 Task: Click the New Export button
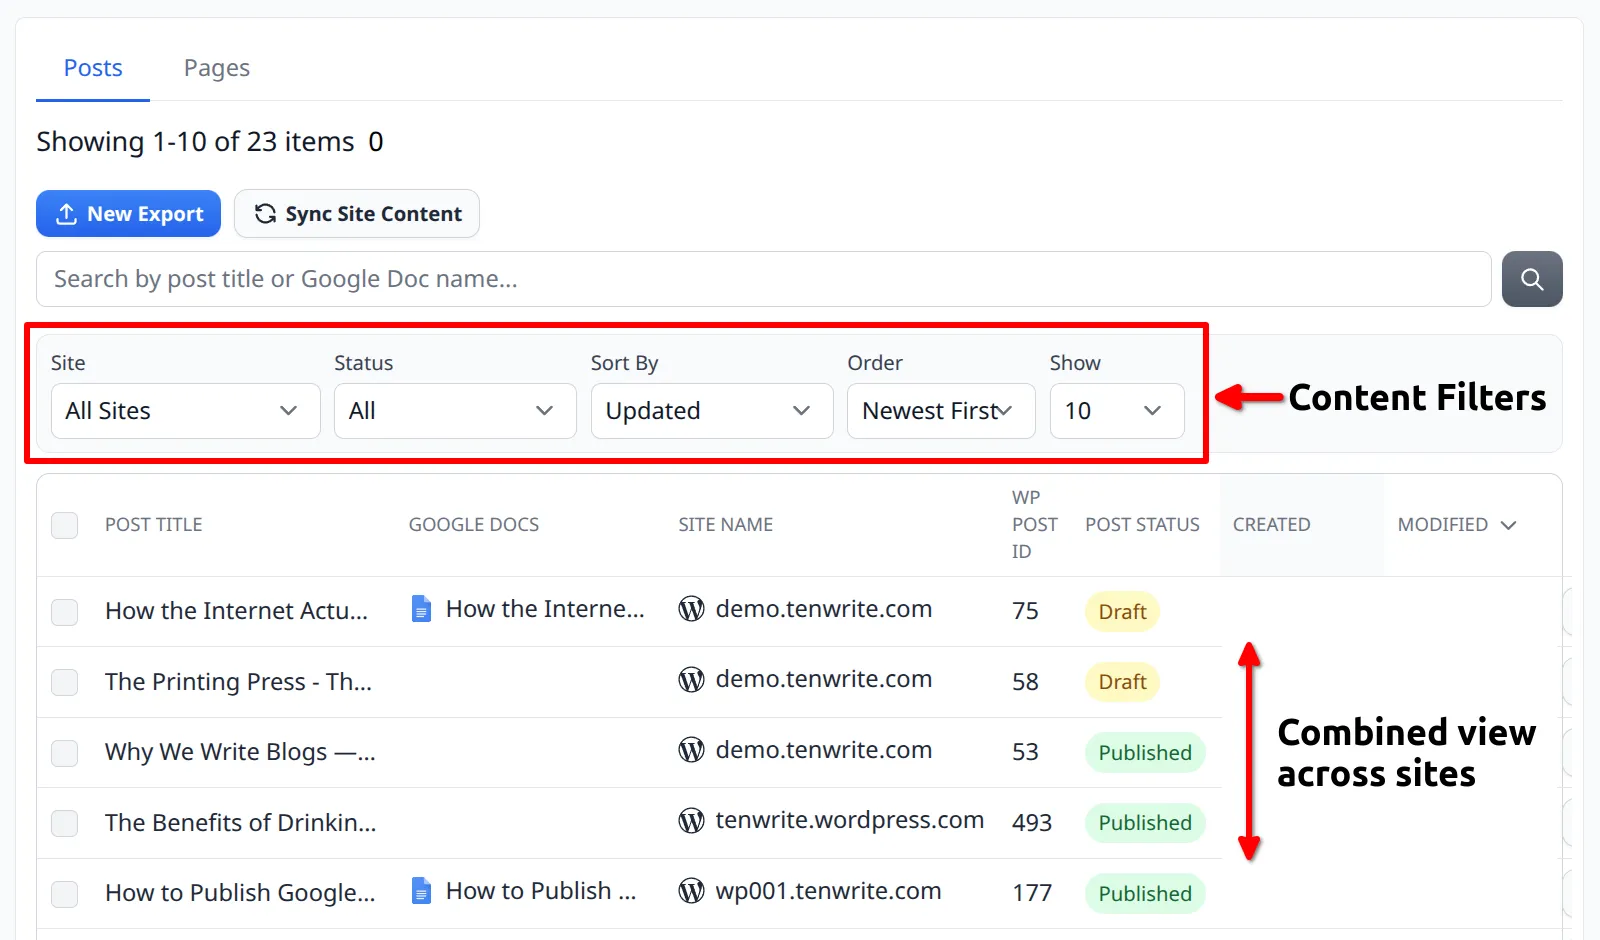click(x=128, y=213)
